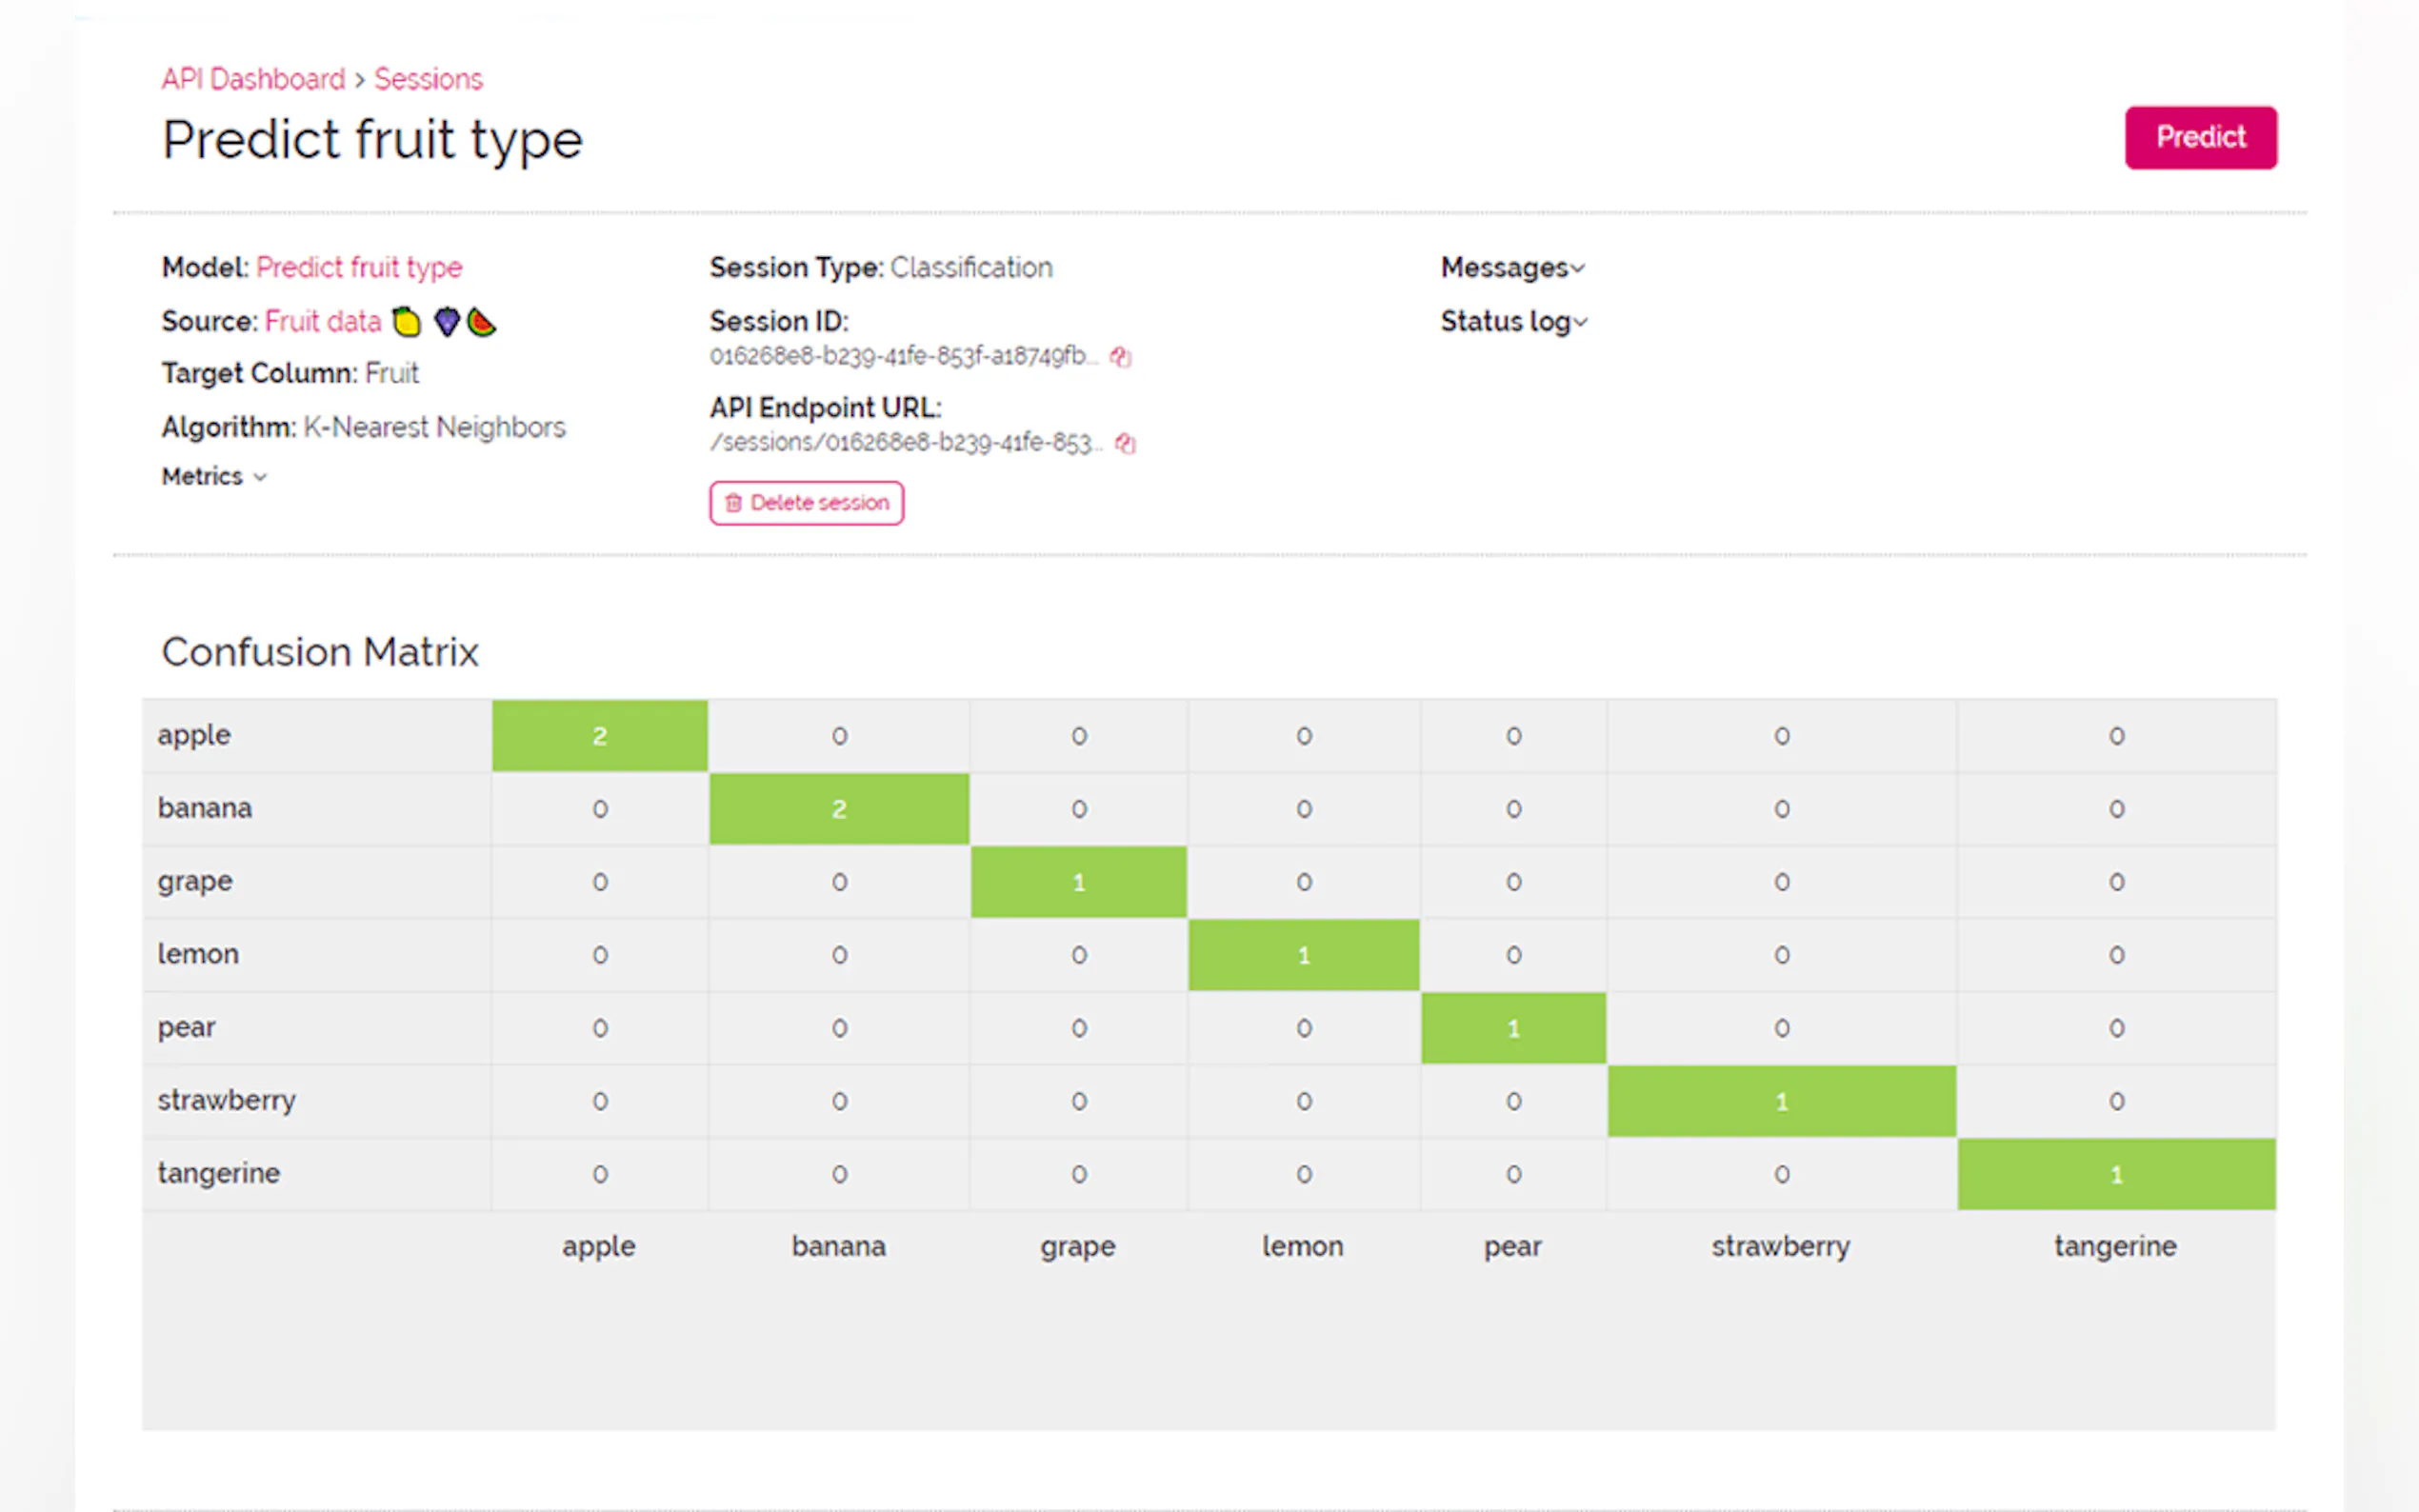Image resolution: width=2419 pixels, height=1512 pixels.
Task: Click the banana-banana green matrix cell
Action: [x=839, y=809]
